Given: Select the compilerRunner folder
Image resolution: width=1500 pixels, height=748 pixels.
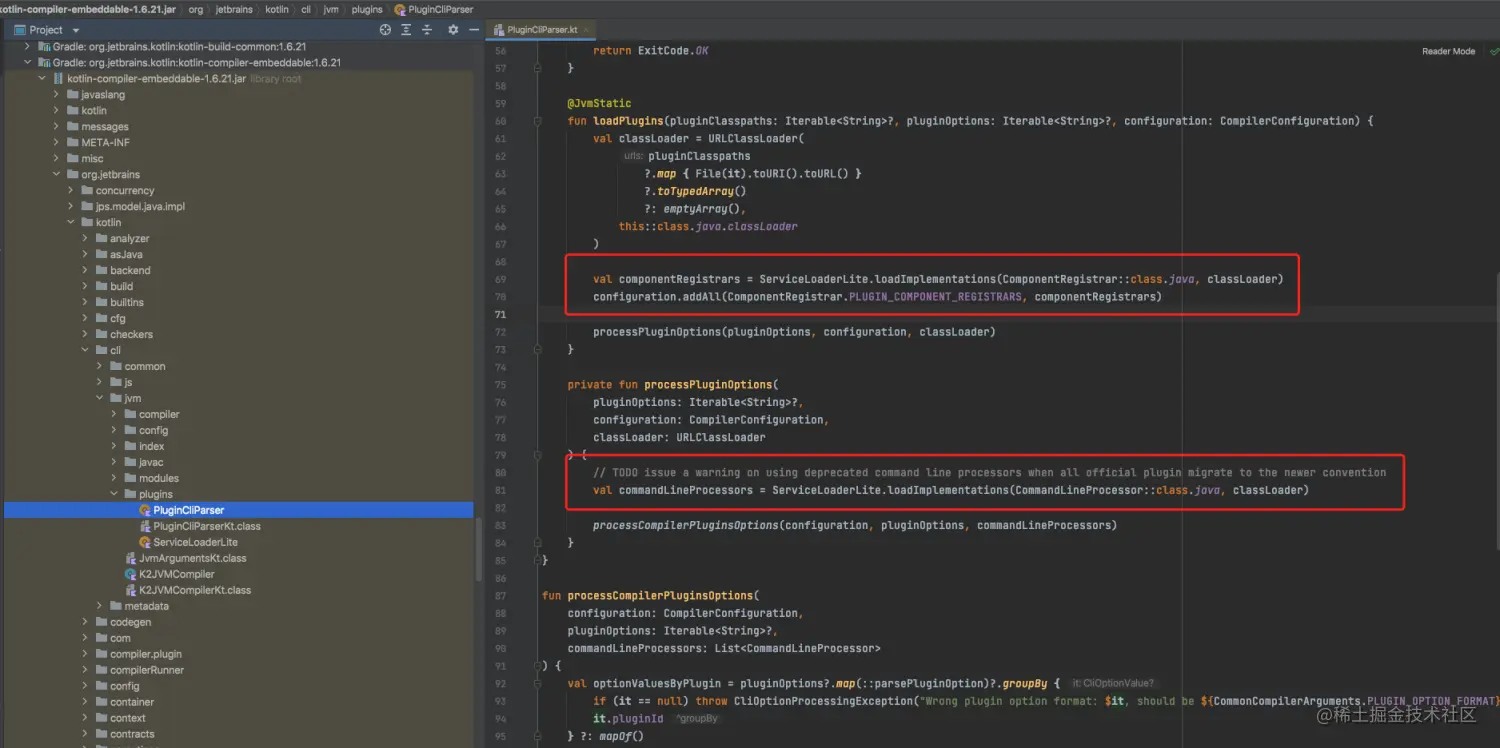Looking at the screenshot, I should (147, 670).
